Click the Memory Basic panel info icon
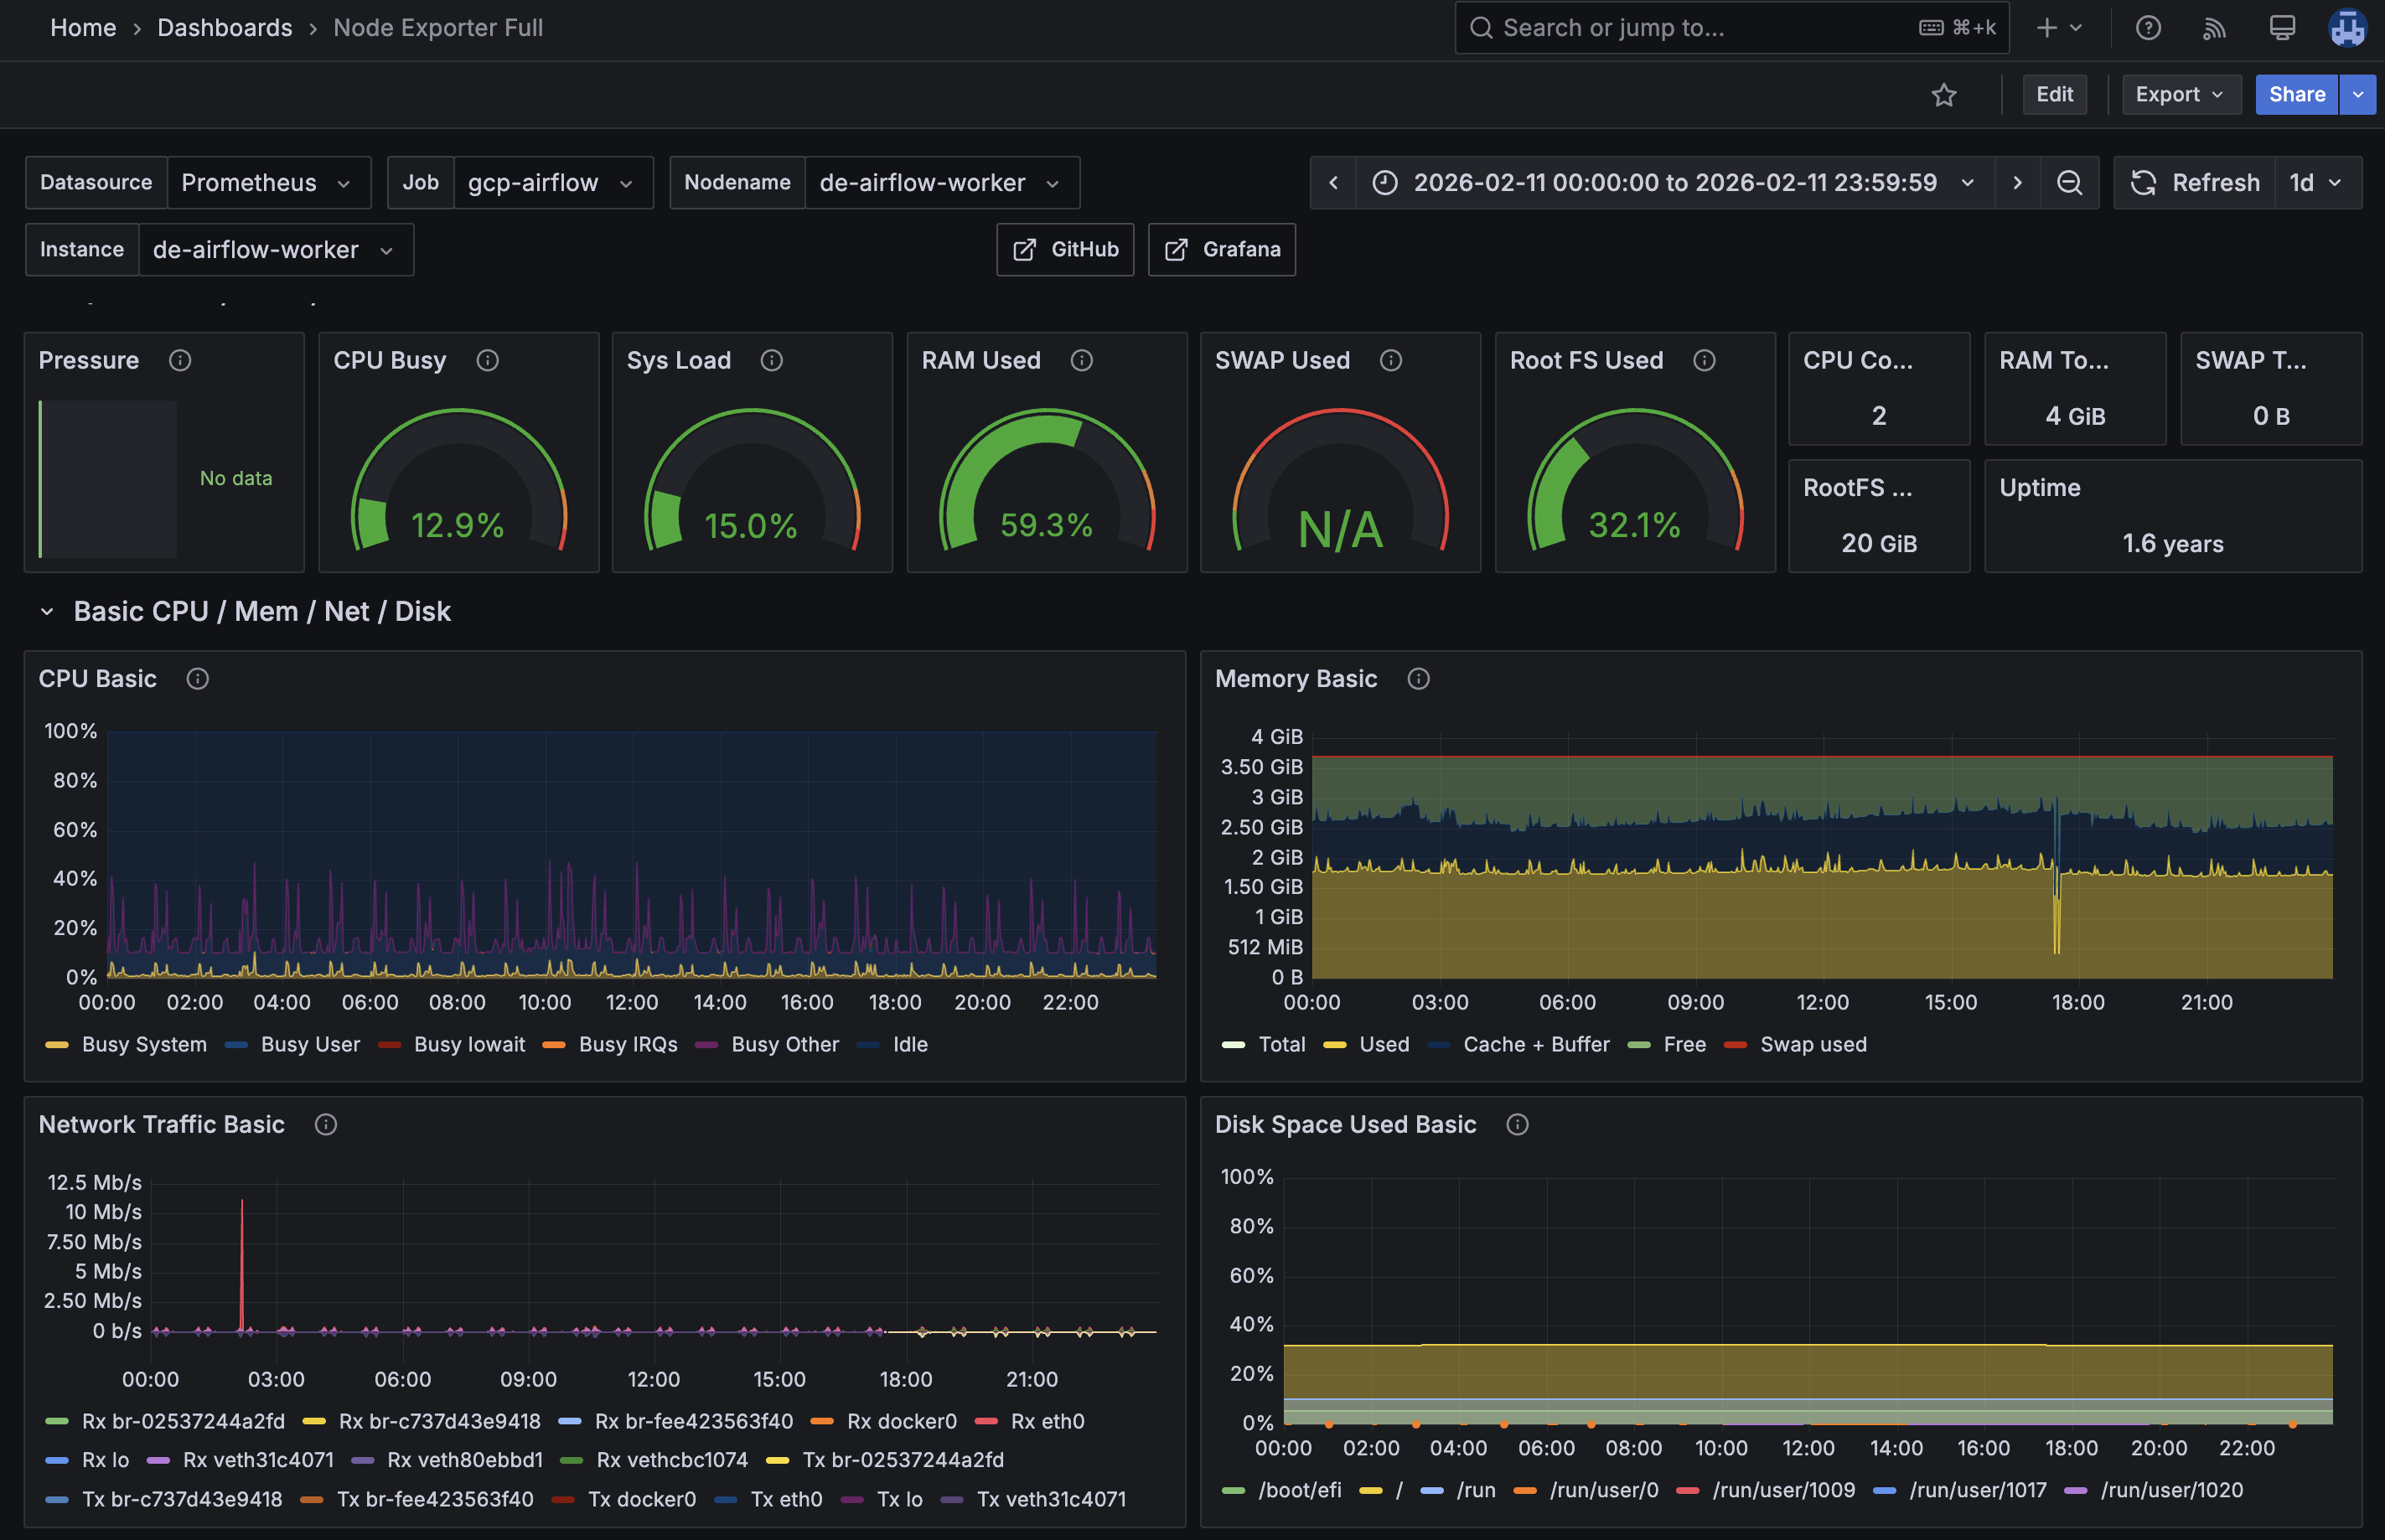Image resolution: width=2385 pixels, height=1540 pixels. coord(1418,679)
